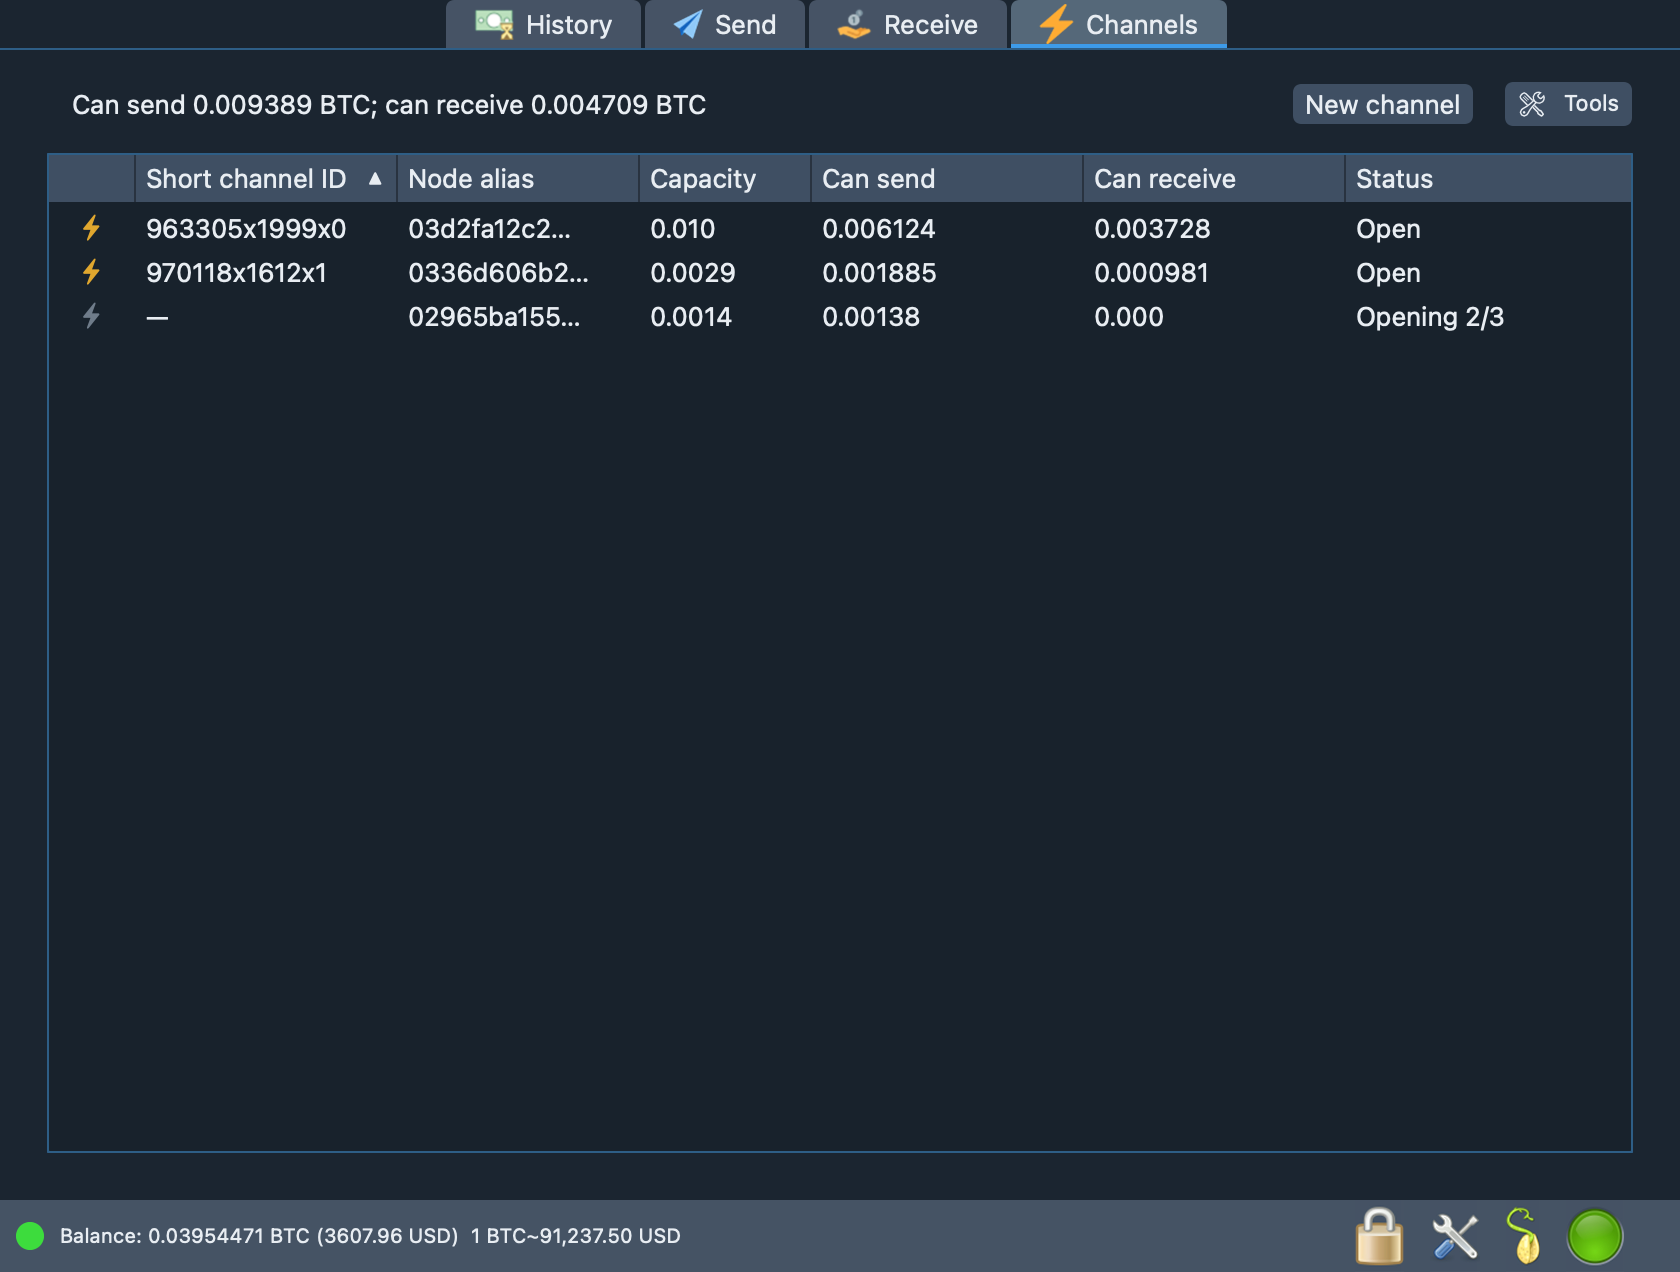The width and height of the screenshot is (1680, 1272).
Task: Click capacity value 0.010
Action: (x=682, y=229)
